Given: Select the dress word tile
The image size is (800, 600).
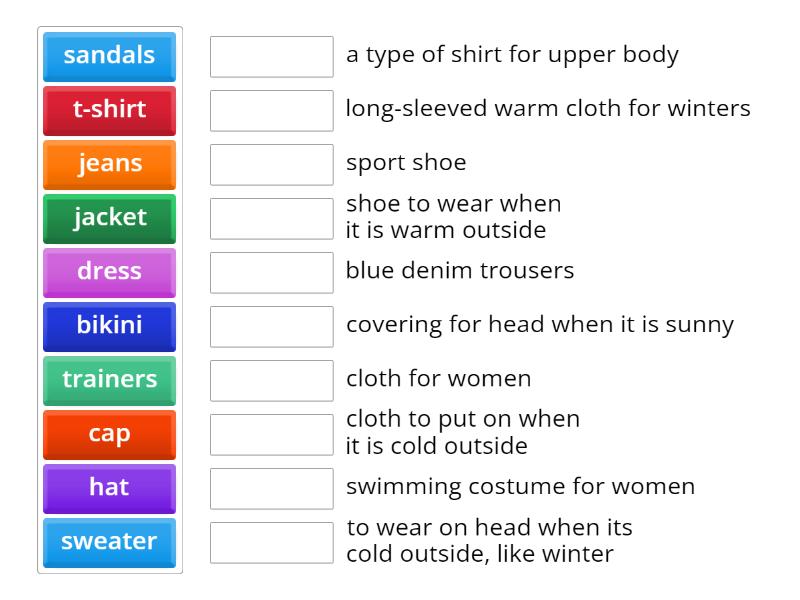Looking at the screenshot, I should pos(109,272).
